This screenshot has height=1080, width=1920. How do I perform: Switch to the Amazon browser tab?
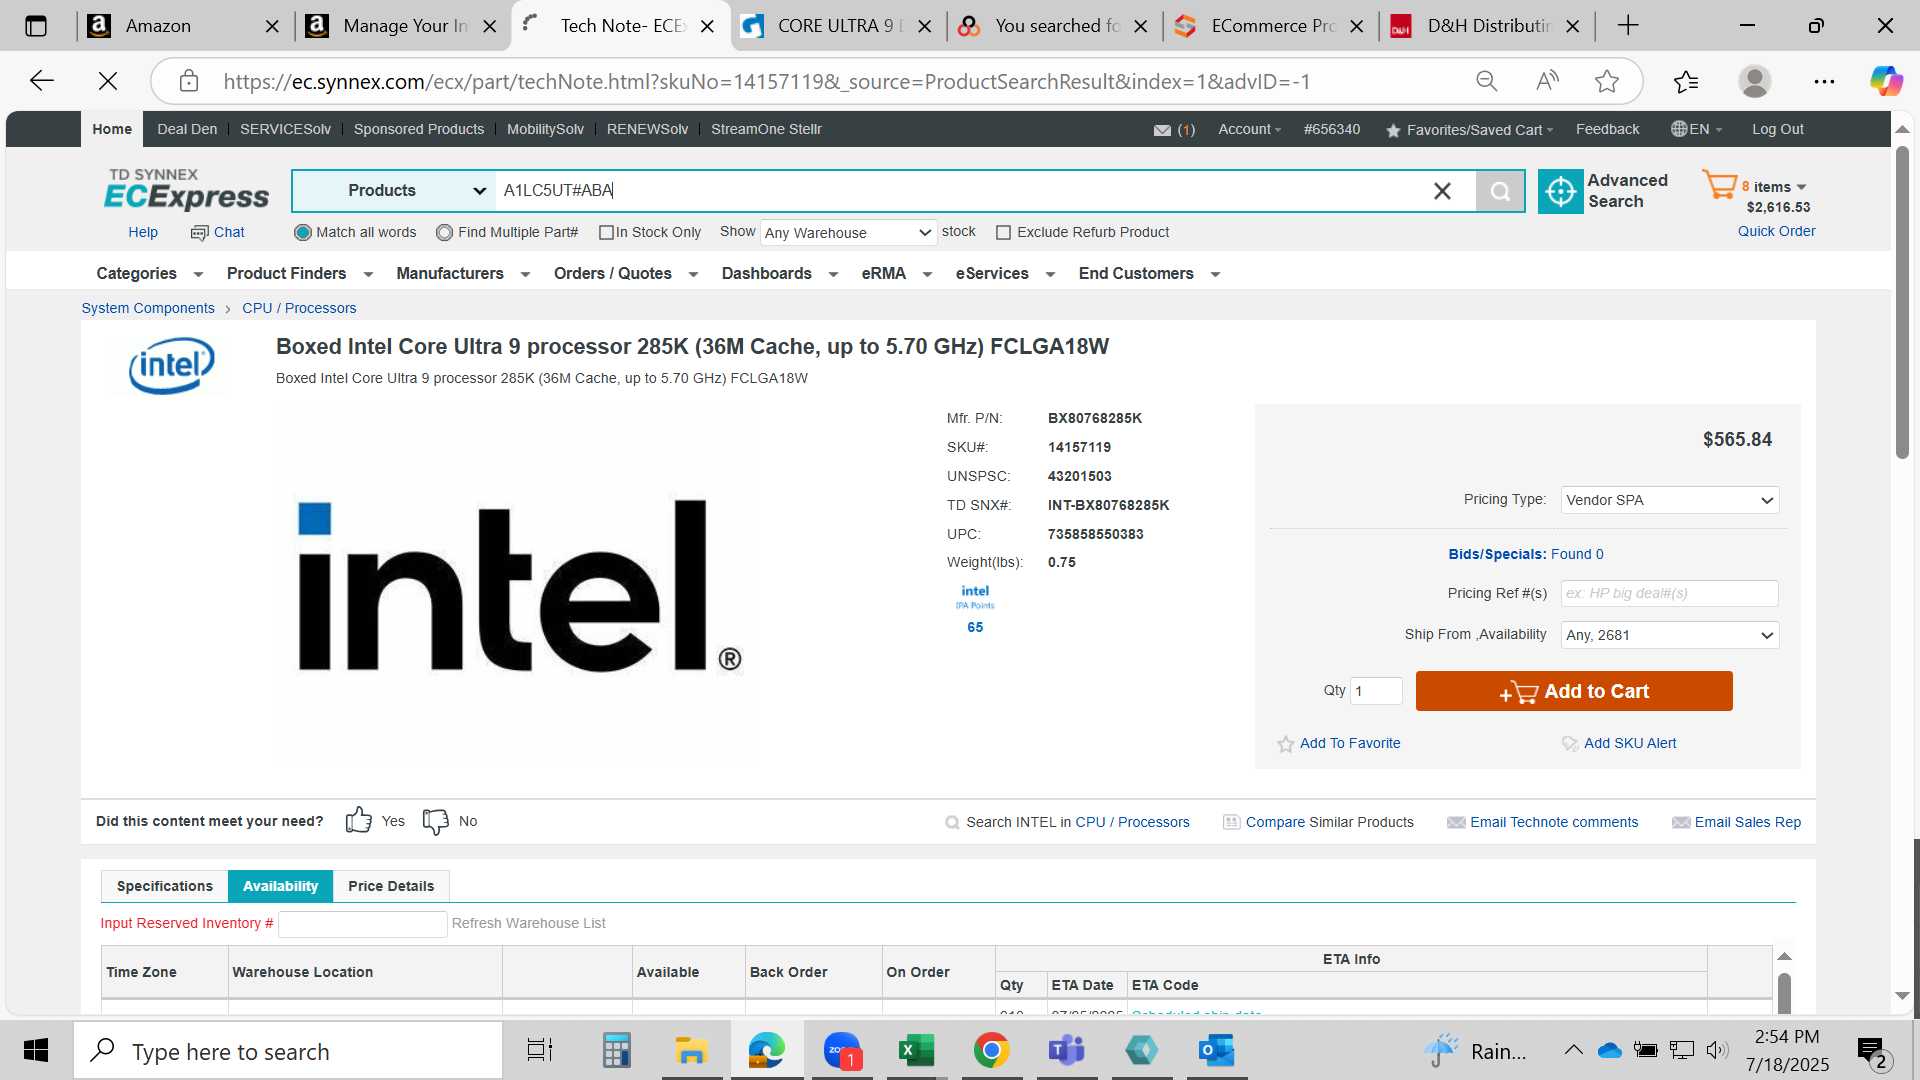(x=183, y=26)
